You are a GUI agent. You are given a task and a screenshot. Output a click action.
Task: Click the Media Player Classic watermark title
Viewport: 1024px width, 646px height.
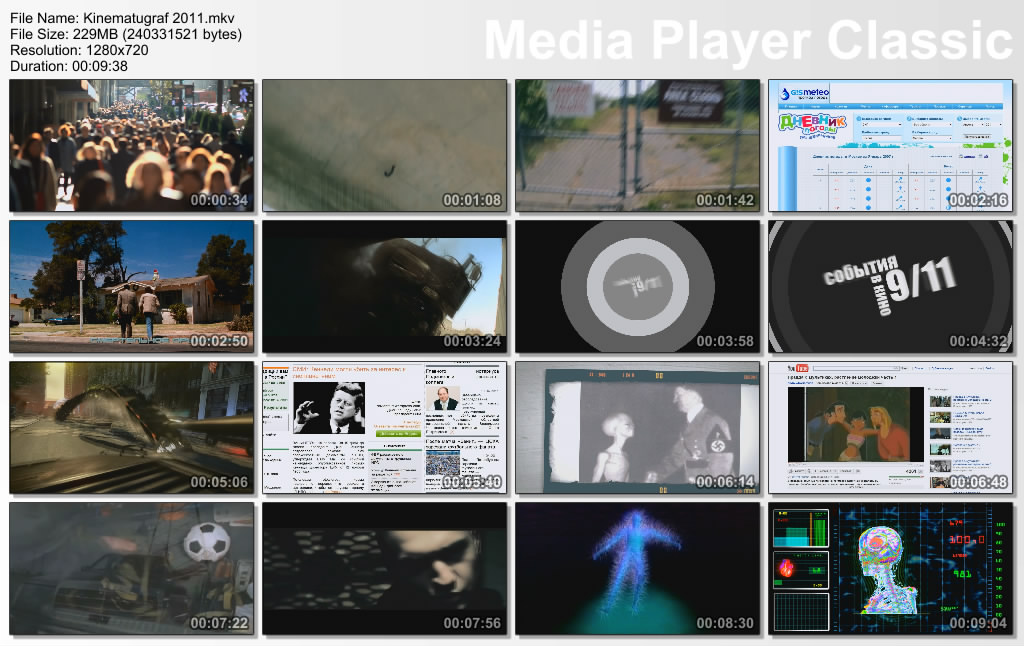click(748, 41)
